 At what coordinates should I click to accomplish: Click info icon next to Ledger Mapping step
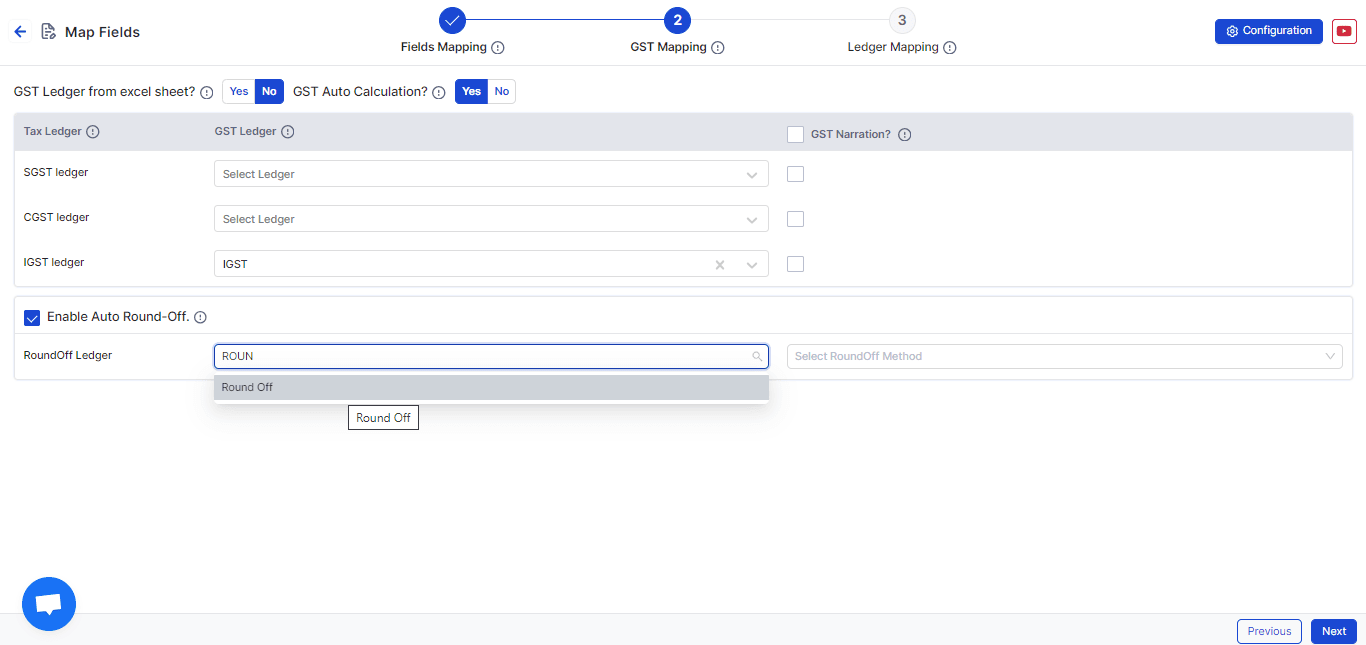pyautogui.click(x=950, y=48)
